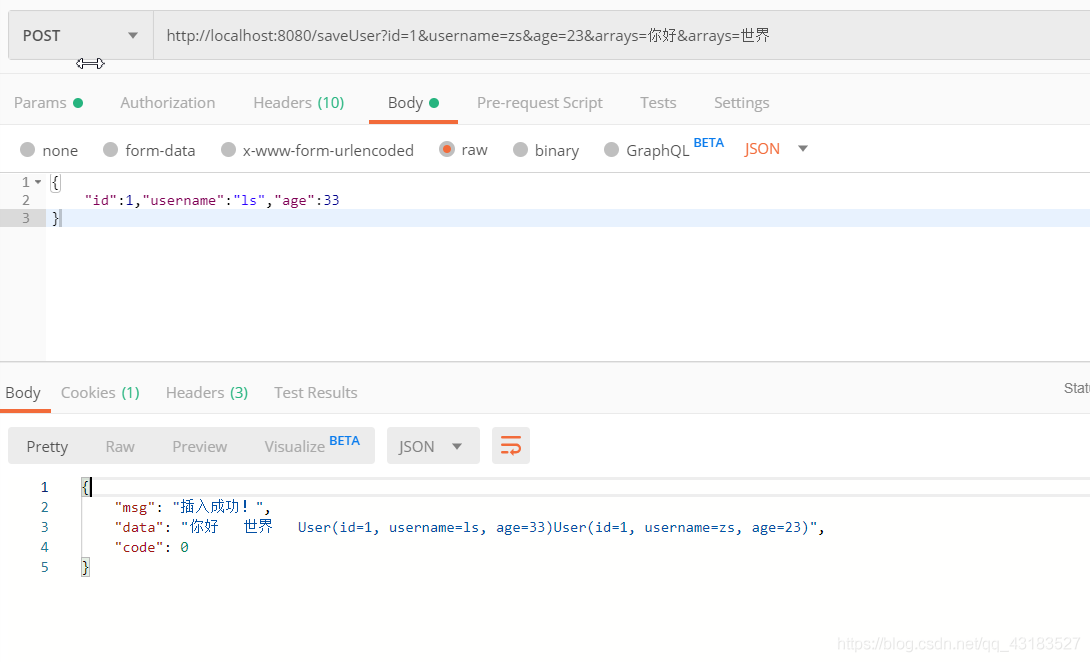The height and width of the screenshot is (662, 1090).
Task: Select the raw body radio option
Action: pos(447,149)
